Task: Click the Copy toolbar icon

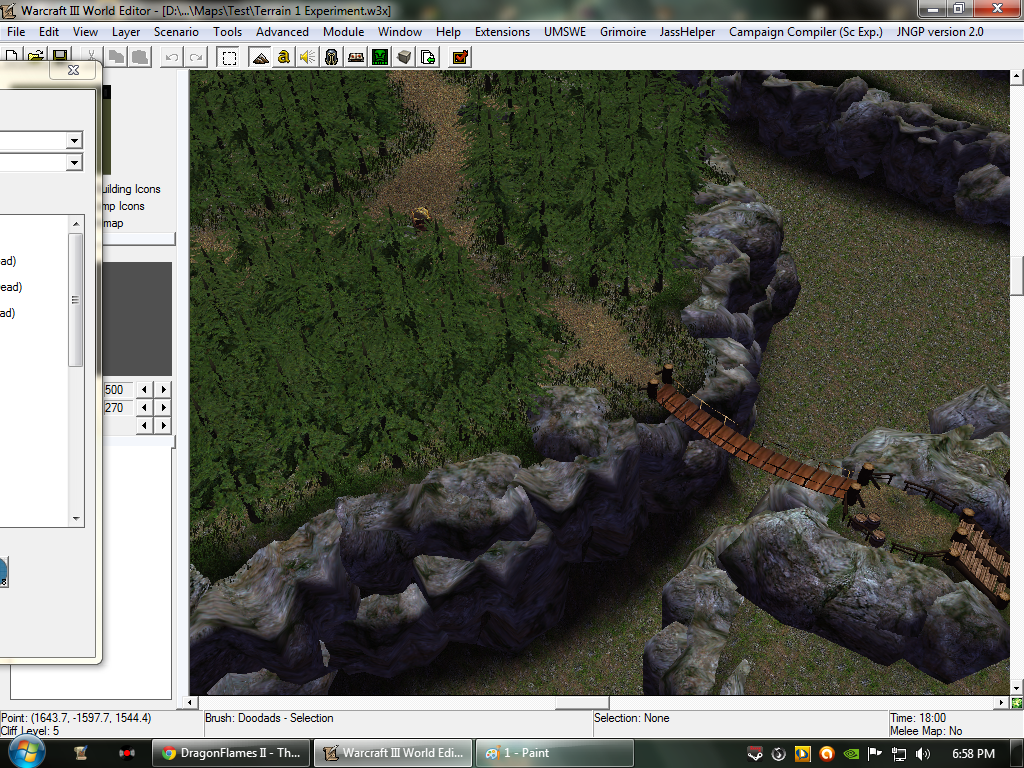Action: tap(116, 57)
